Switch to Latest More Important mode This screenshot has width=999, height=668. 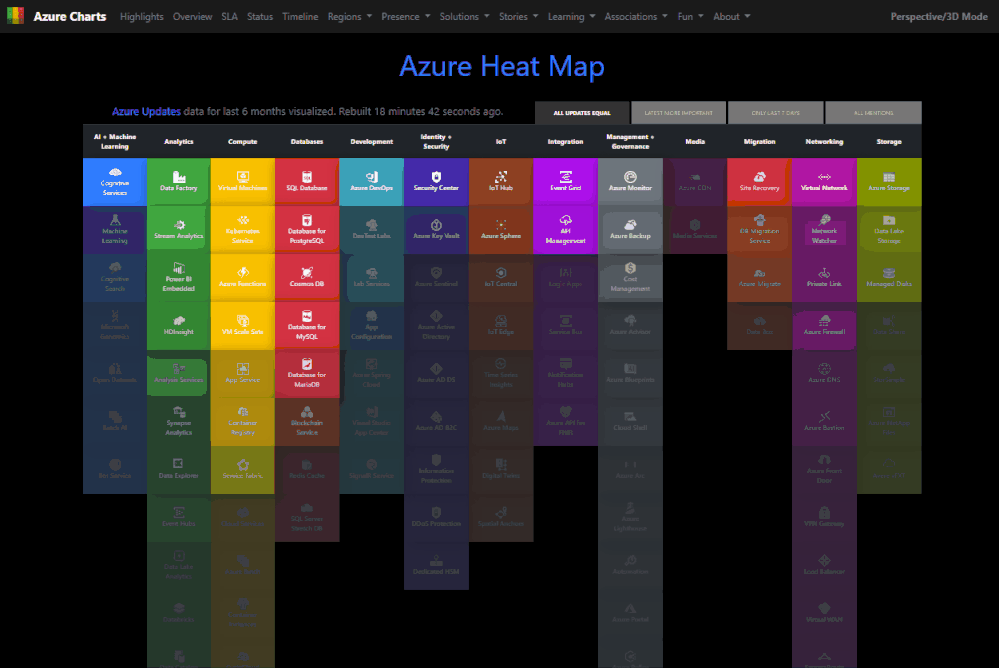point(679,113)
